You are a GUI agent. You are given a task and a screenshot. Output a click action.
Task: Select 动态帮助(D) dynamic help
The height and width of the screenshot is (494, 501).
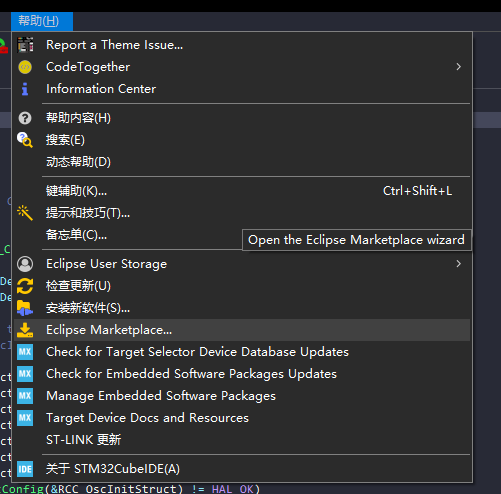click(242, 162)
